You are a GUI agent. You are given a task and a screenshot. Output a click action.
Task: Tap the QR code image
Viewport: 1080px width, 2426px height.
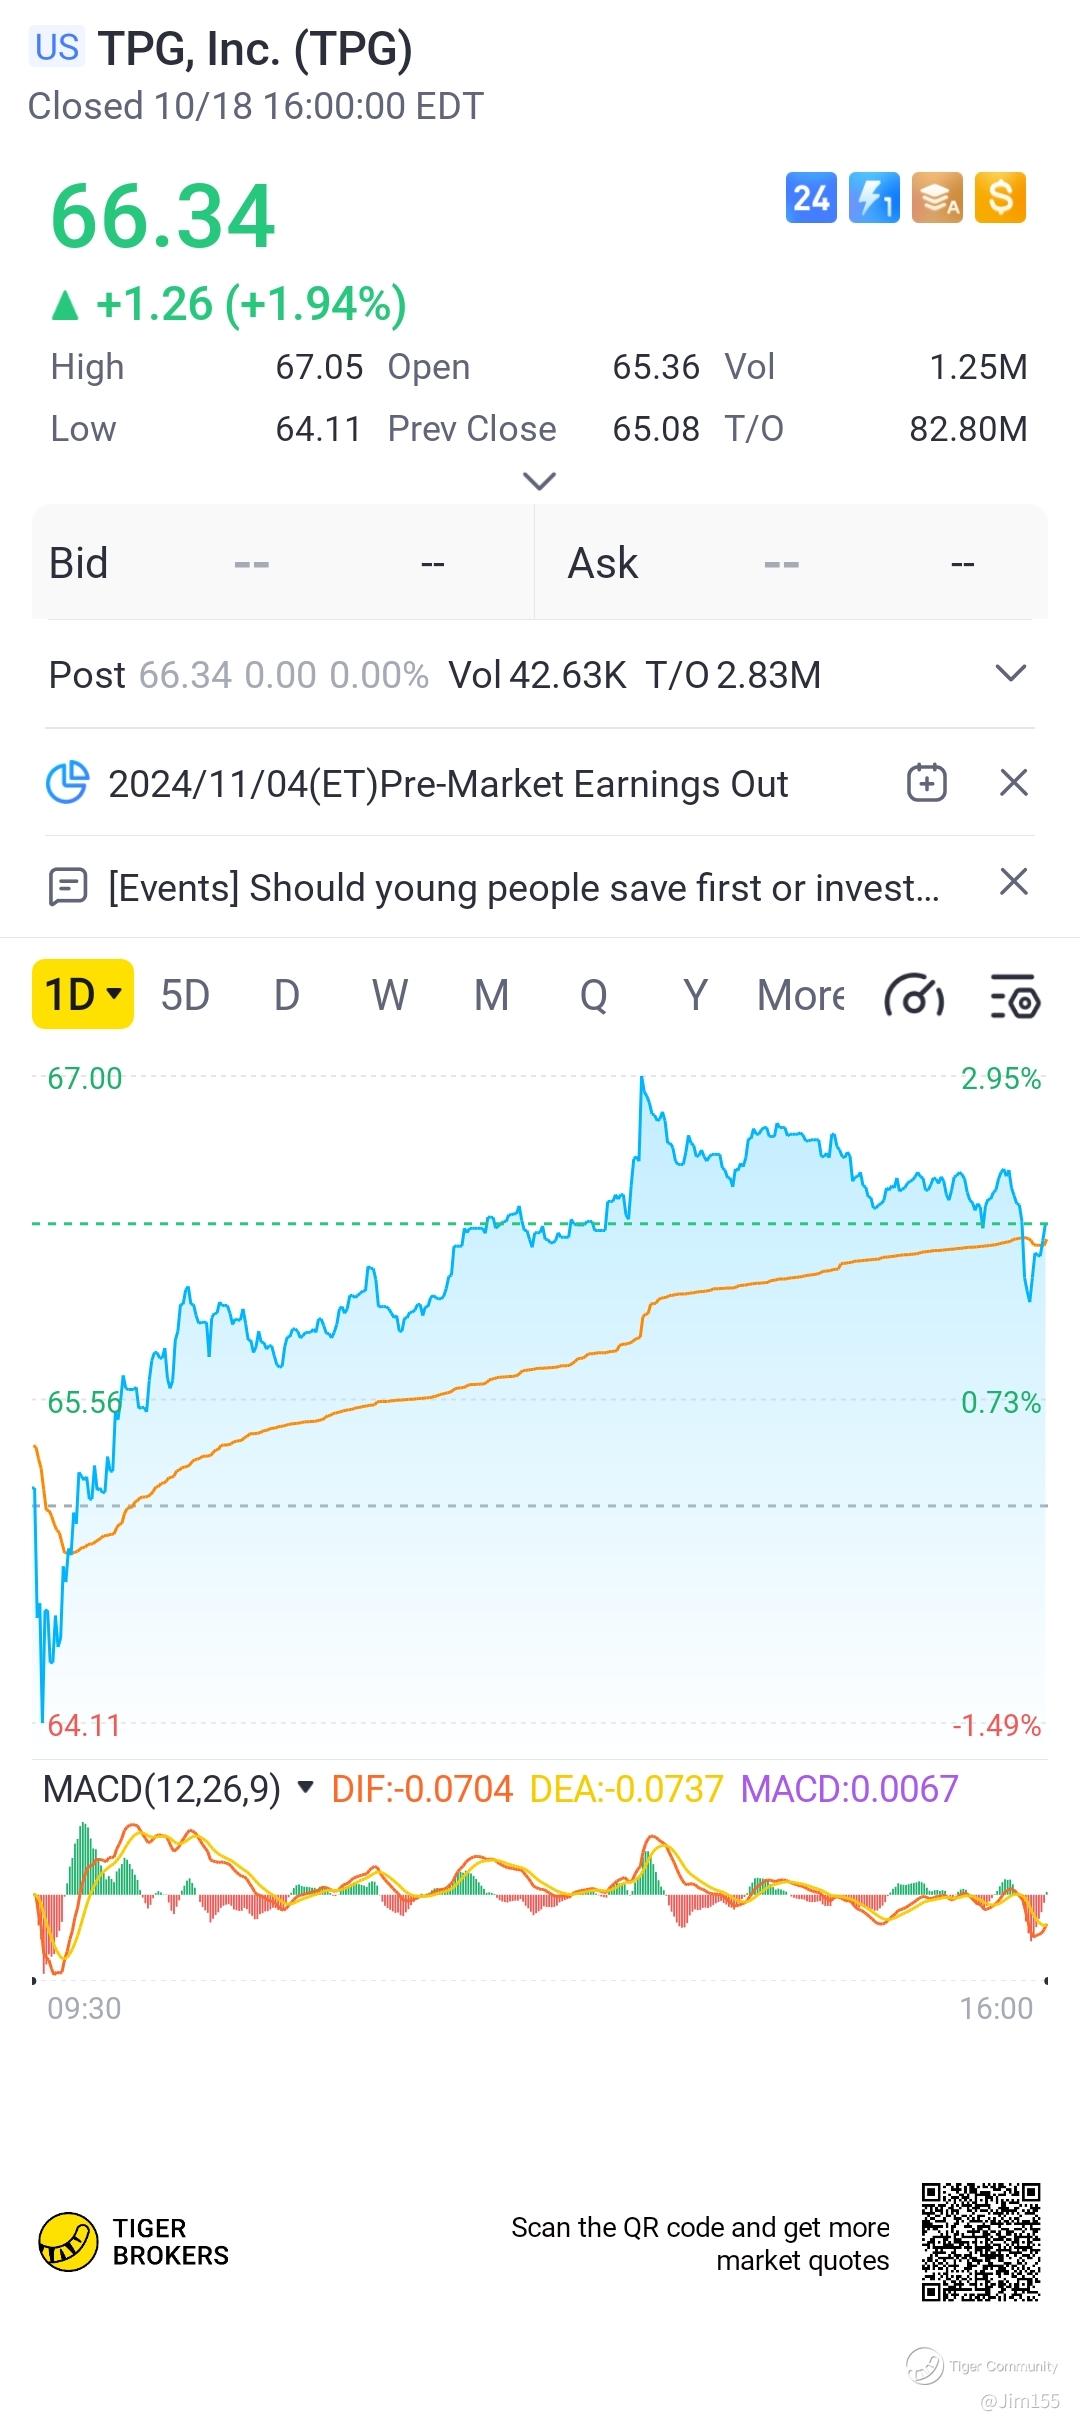click(980, 2243)
